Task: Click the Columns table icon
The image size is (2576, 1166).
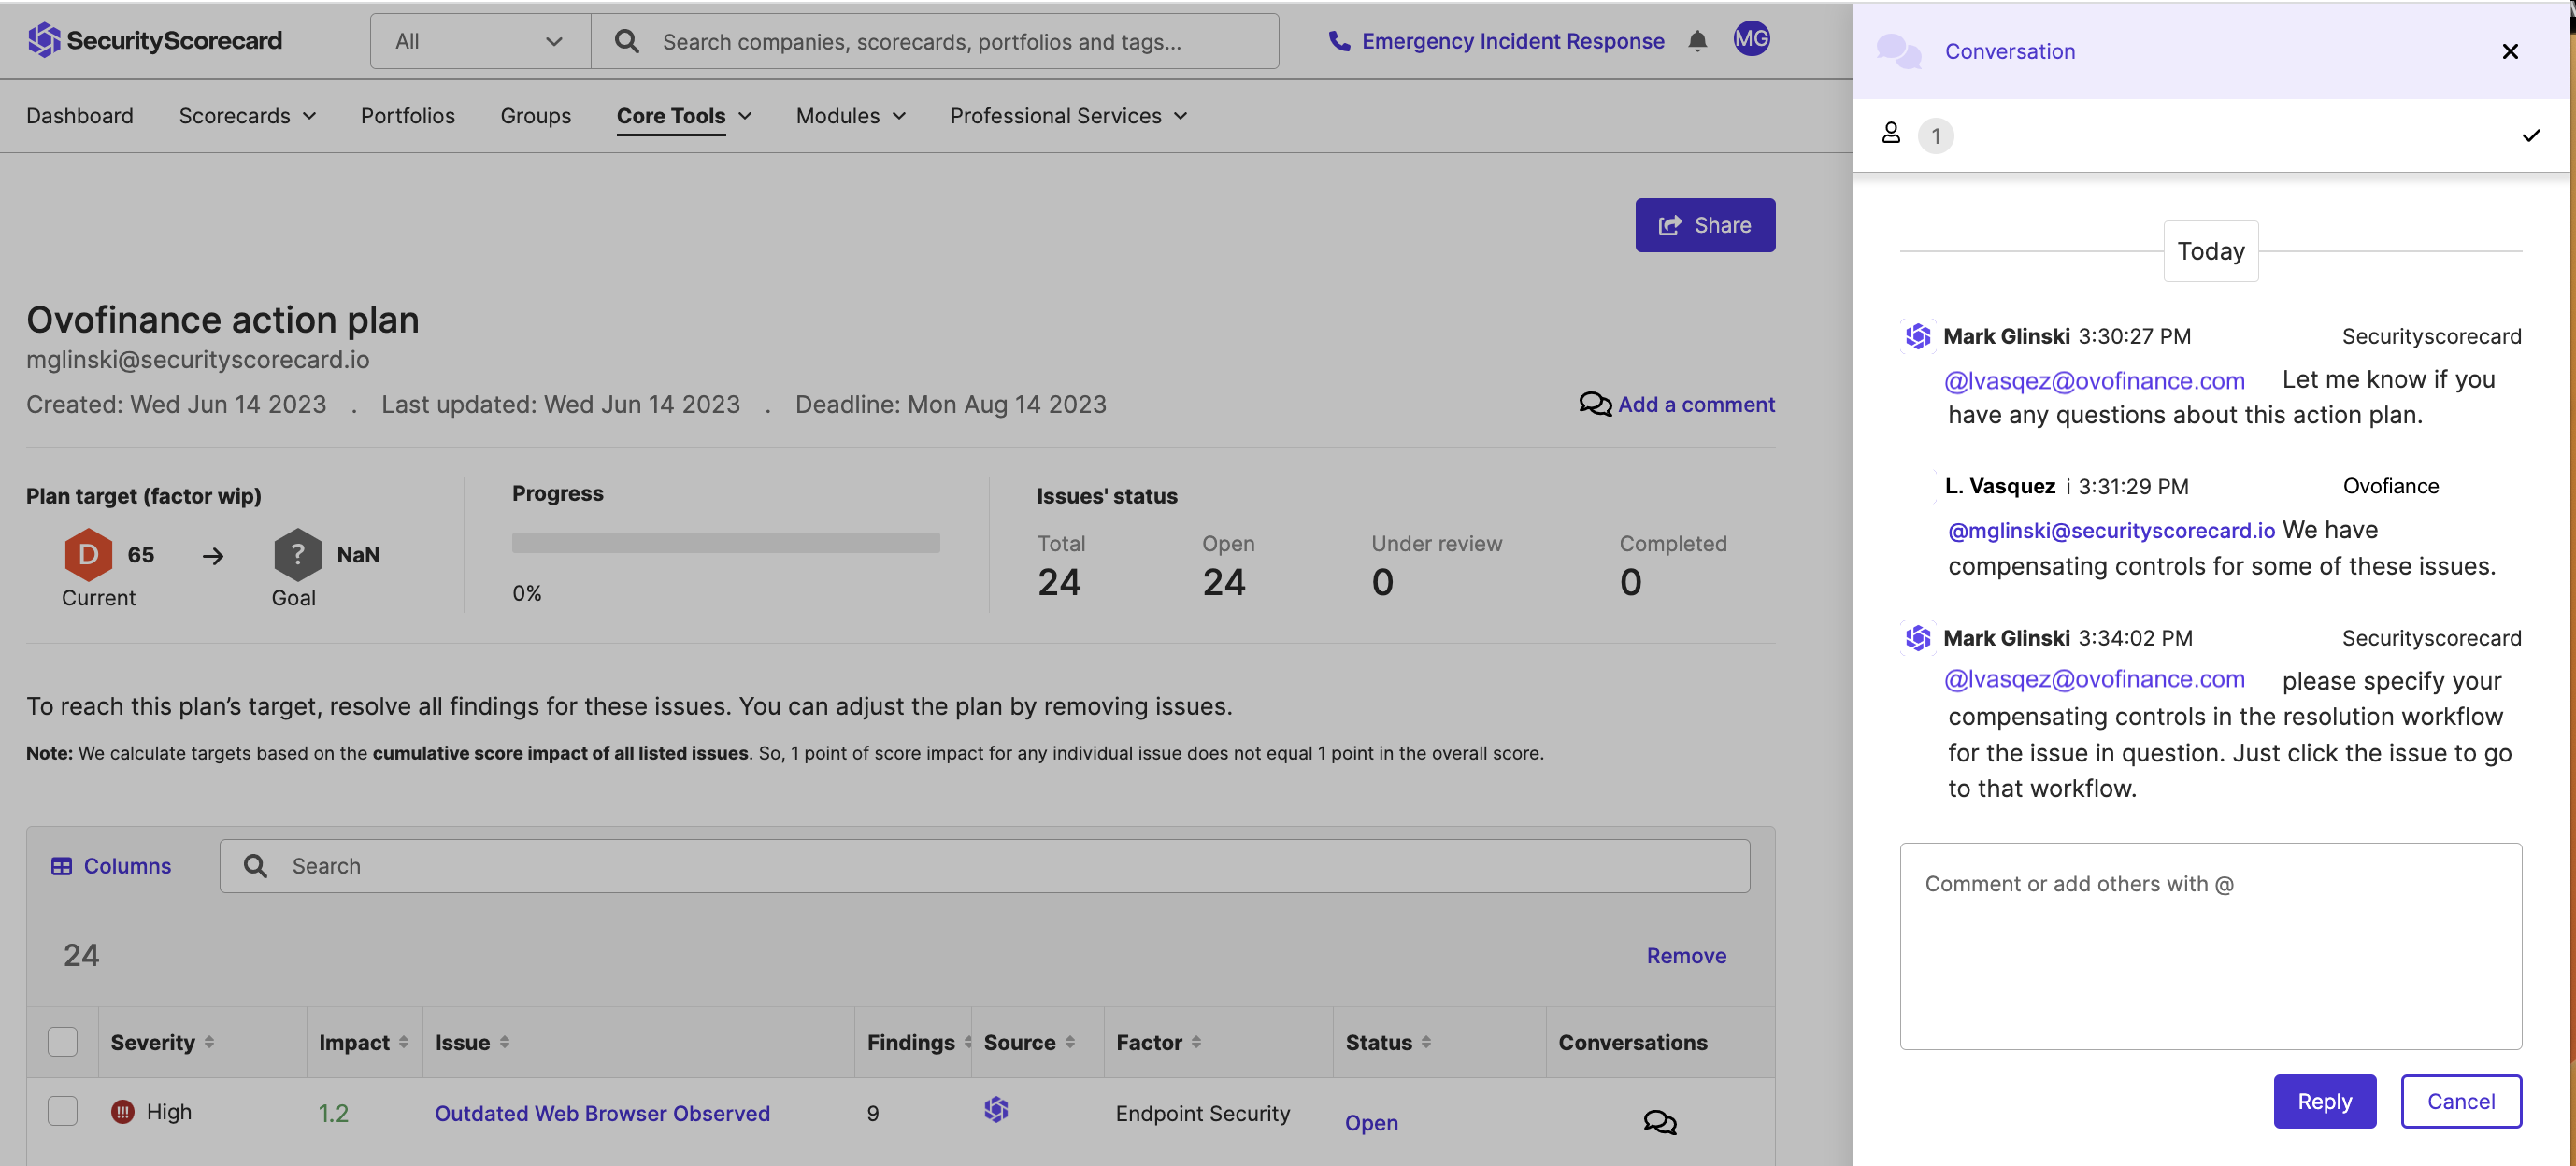Action: [x=62, y=866]
